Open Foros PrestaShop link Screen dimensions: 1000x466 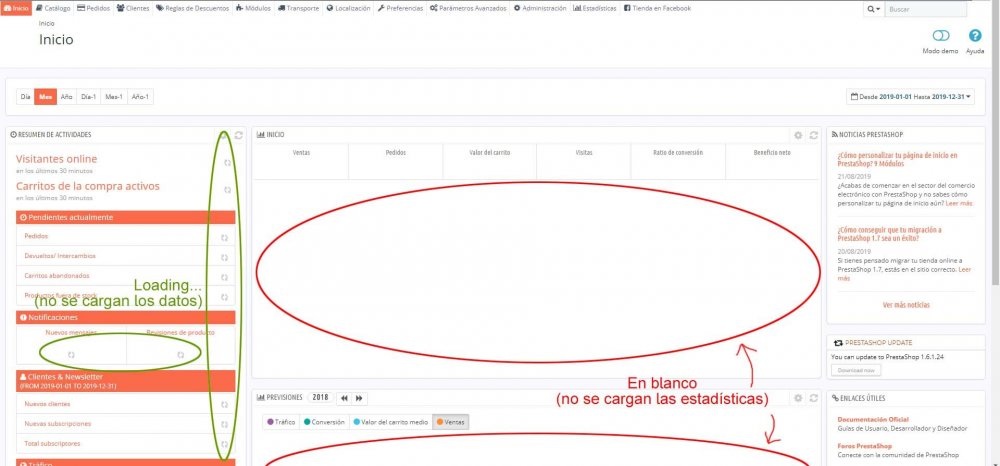(x=865, y=446)
